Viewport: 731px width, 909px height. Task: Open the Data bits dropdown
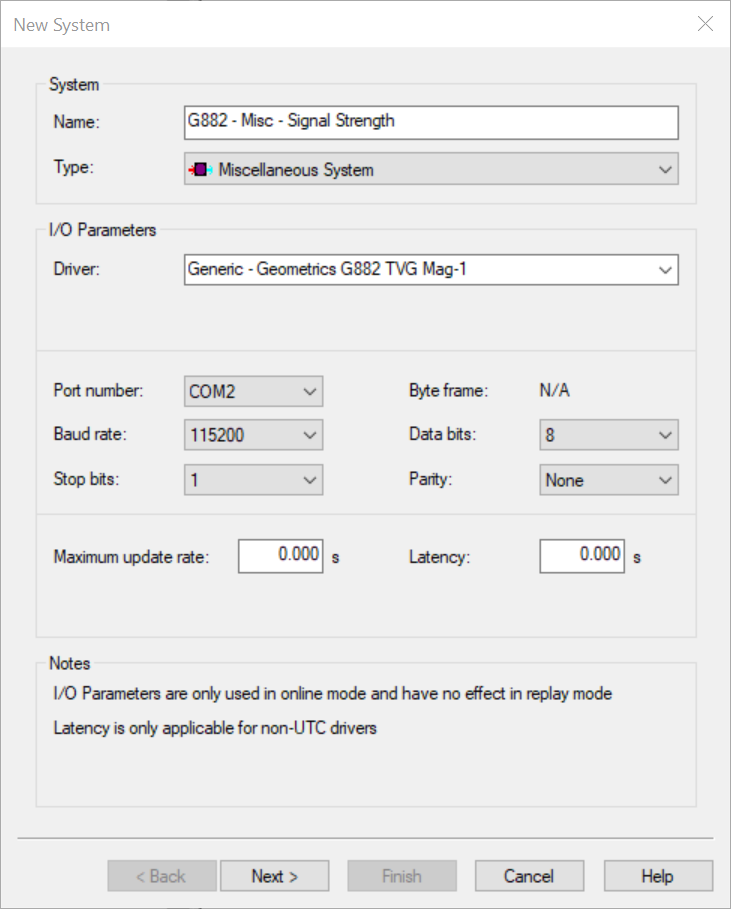608,435
